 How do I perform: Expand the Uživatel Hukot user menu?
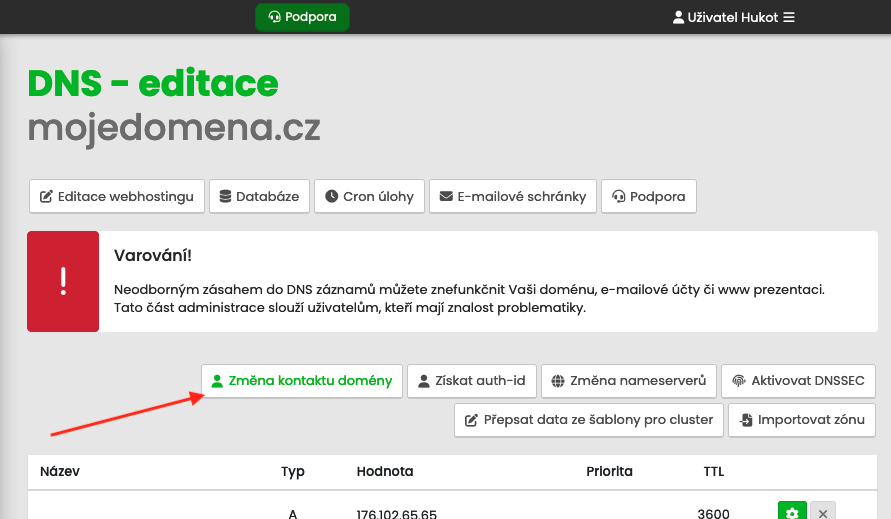[x=733, y=18]
